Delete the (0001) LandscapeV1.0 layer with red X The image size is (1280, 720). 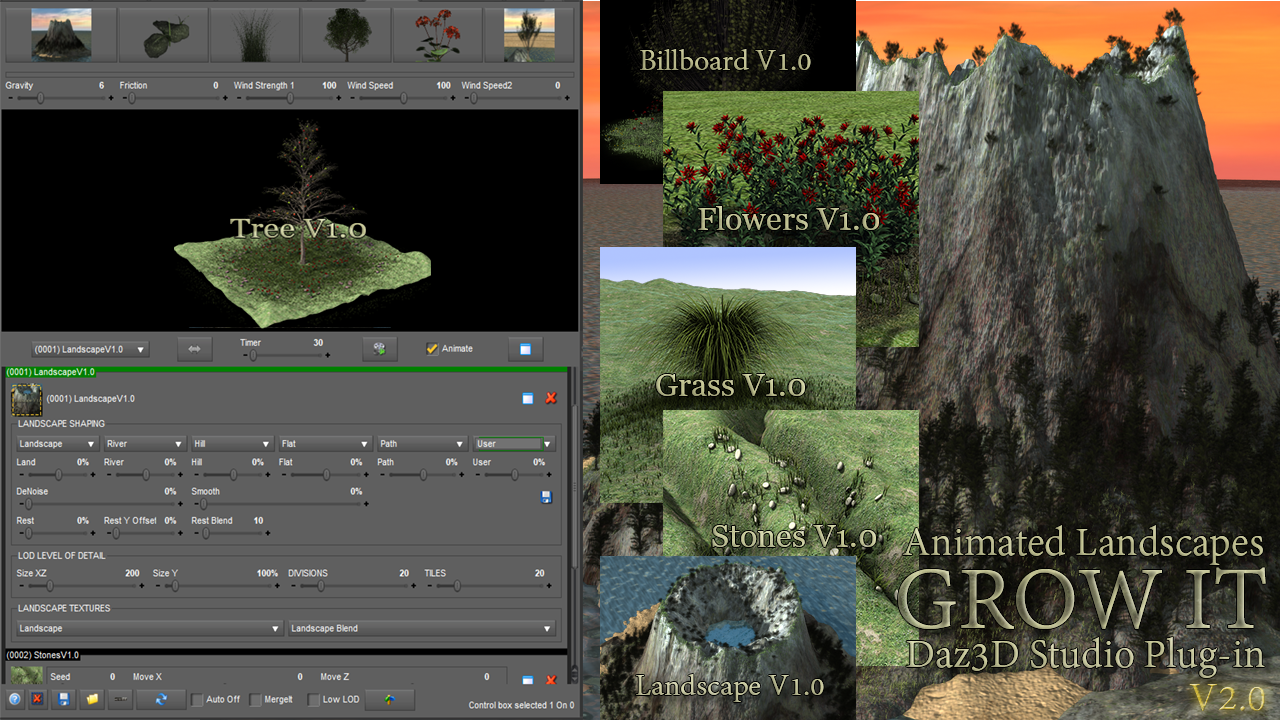click(550, 398)
